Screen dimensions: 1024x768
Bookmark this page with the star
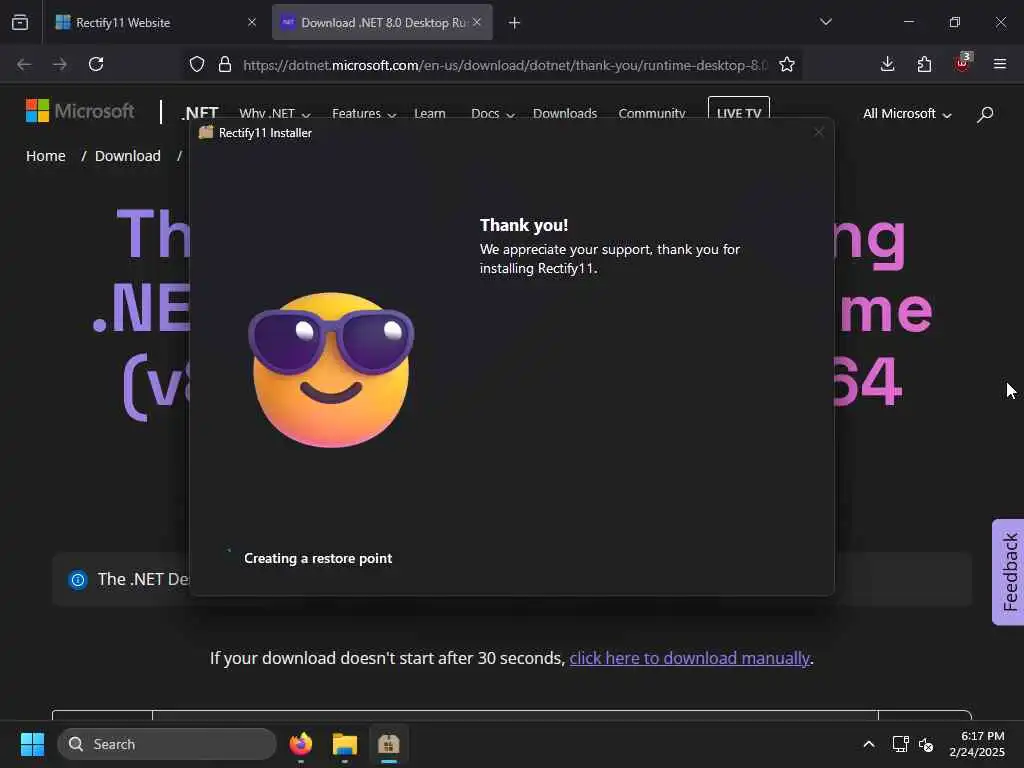point(787,64)
